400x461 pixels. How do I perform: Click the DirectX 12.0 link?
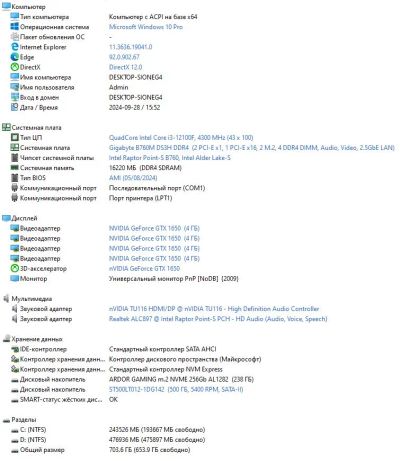pos(125,67)
